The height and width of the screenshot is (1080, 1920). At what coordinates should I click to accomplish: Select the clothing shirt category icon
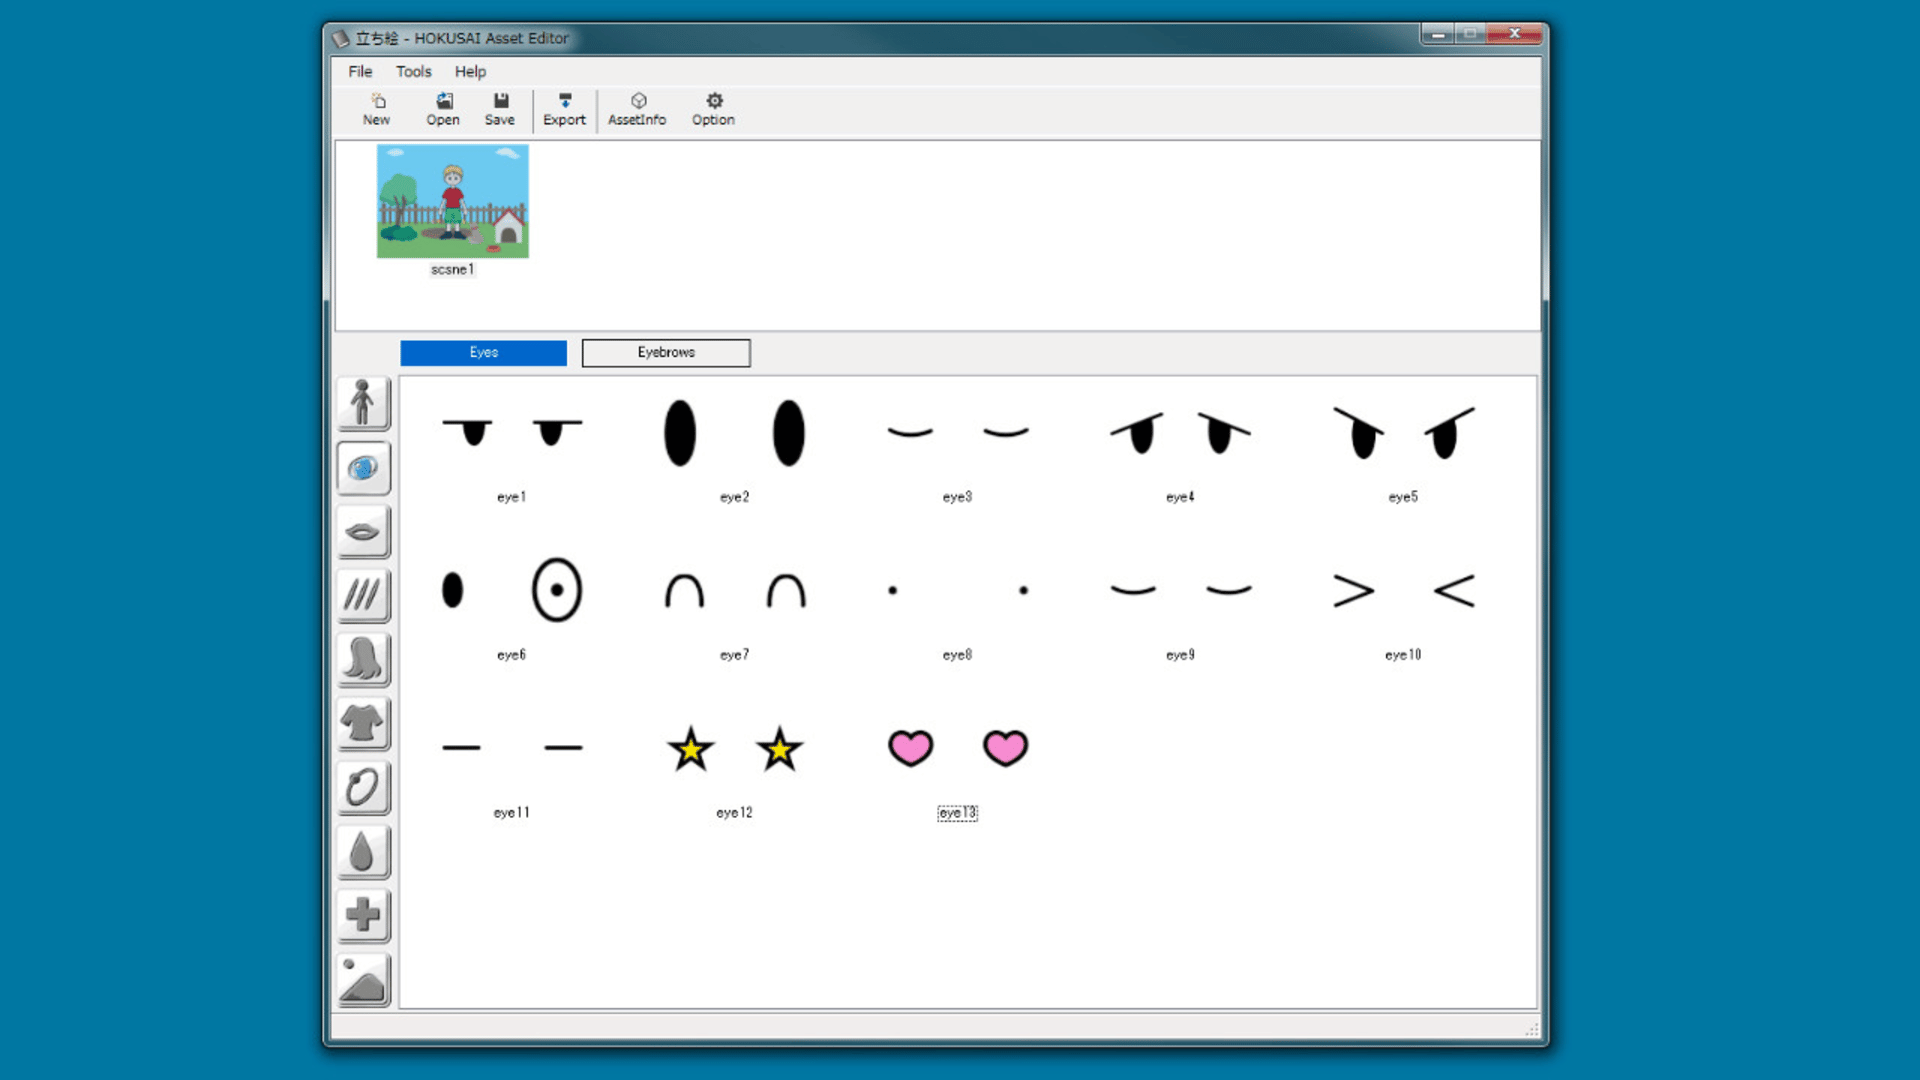(x=363, y=723)
